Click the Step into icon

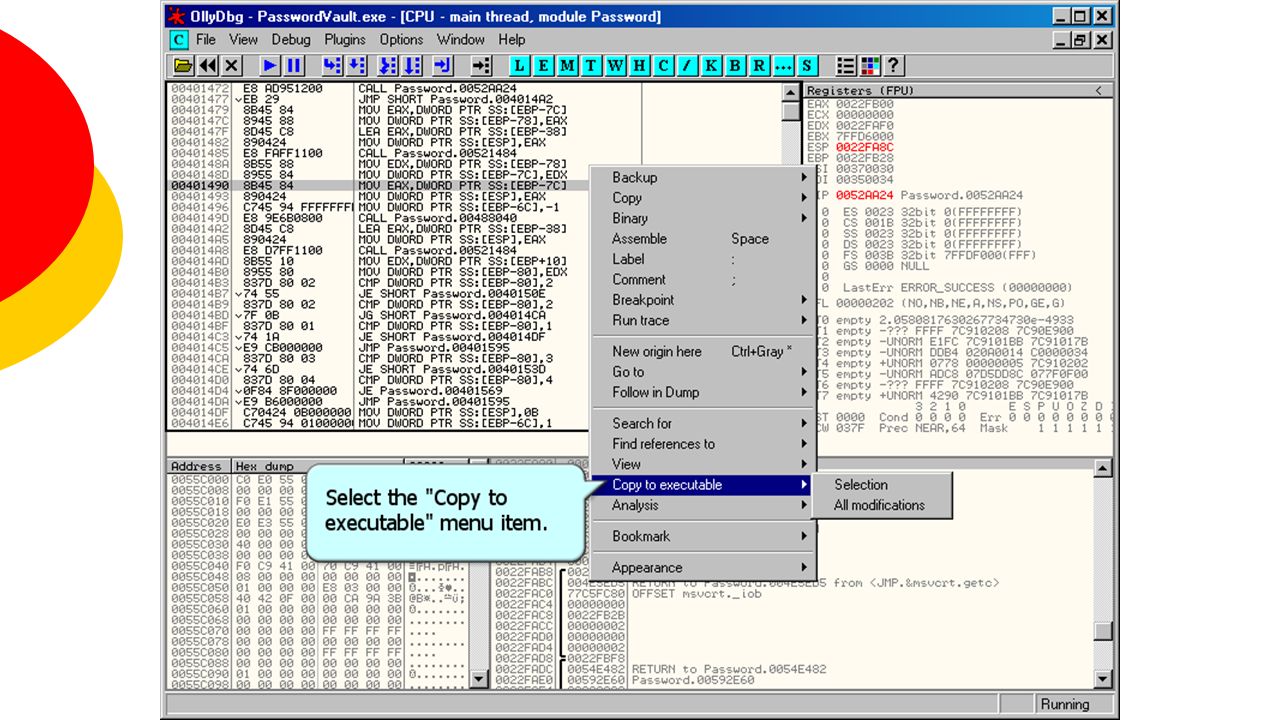tap(332, 66)
